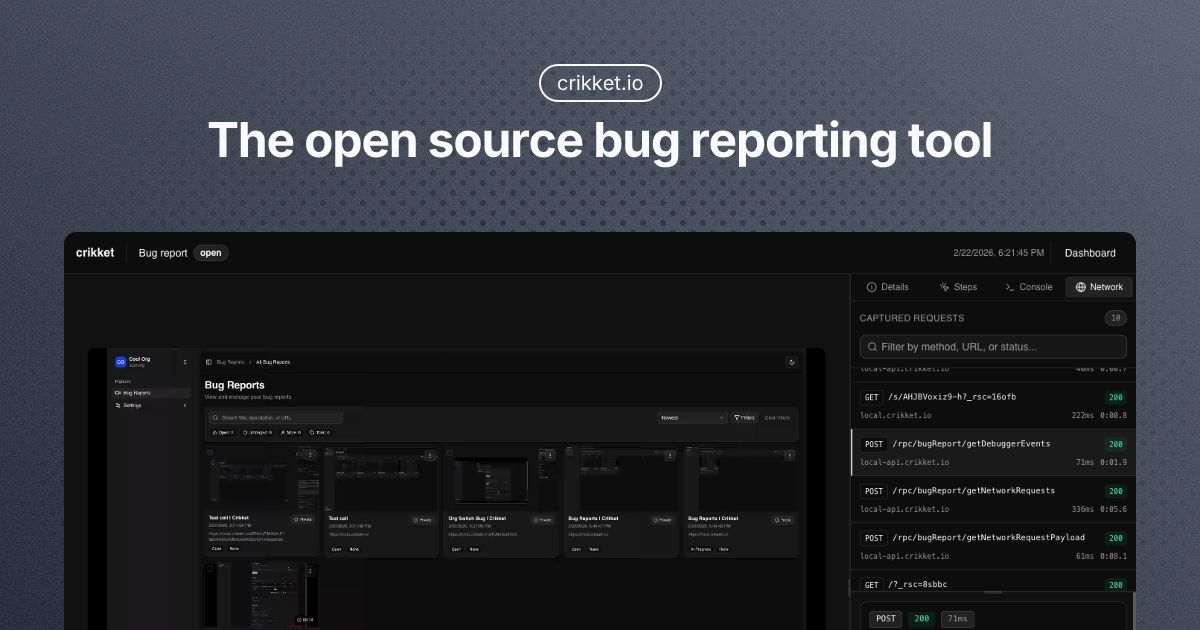Screen dimensions: 1200x630
Task: Click the Settings icon in the app sidebar
Action: 120,406
